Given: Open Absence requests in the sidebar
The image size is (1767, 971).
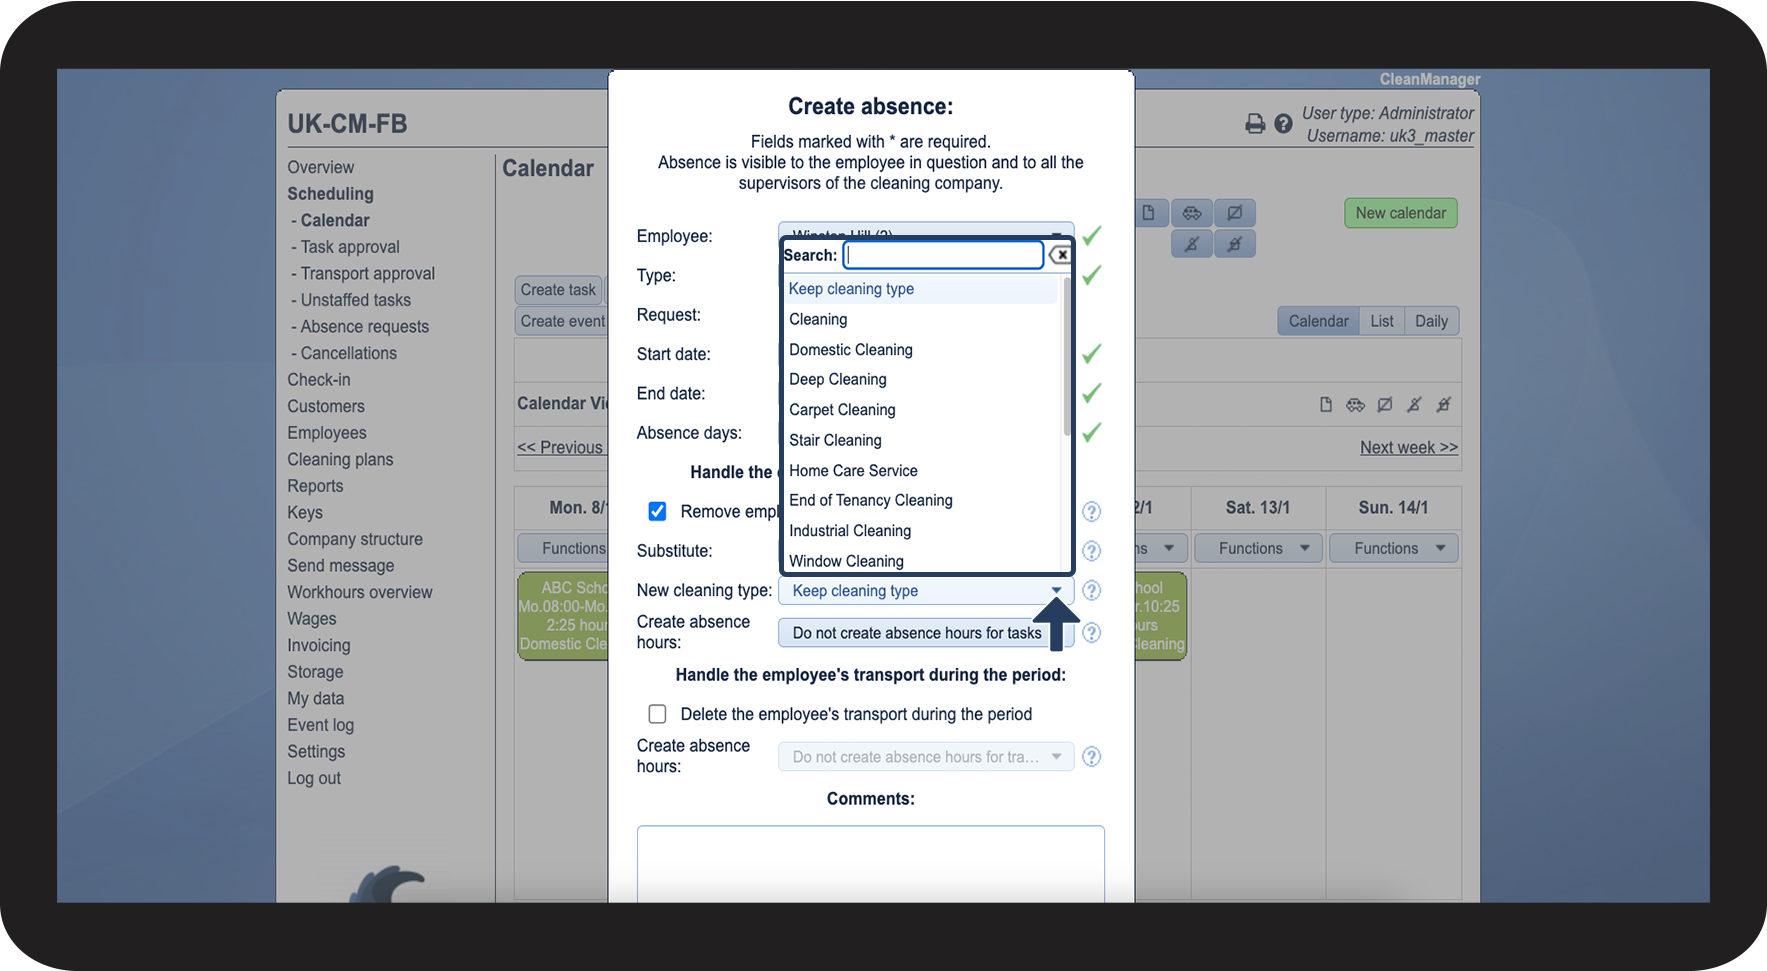Looking at the screenshot, I should [365, 327].
